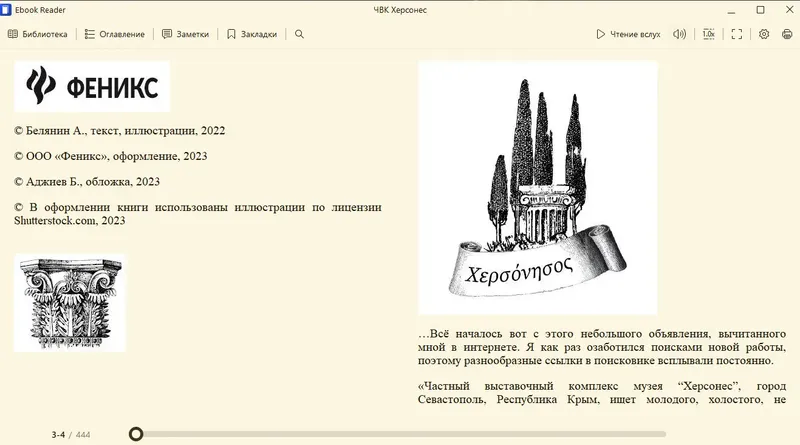
Task: Click the copyright line about Белянин А.
Action: [x=119, y=131]
